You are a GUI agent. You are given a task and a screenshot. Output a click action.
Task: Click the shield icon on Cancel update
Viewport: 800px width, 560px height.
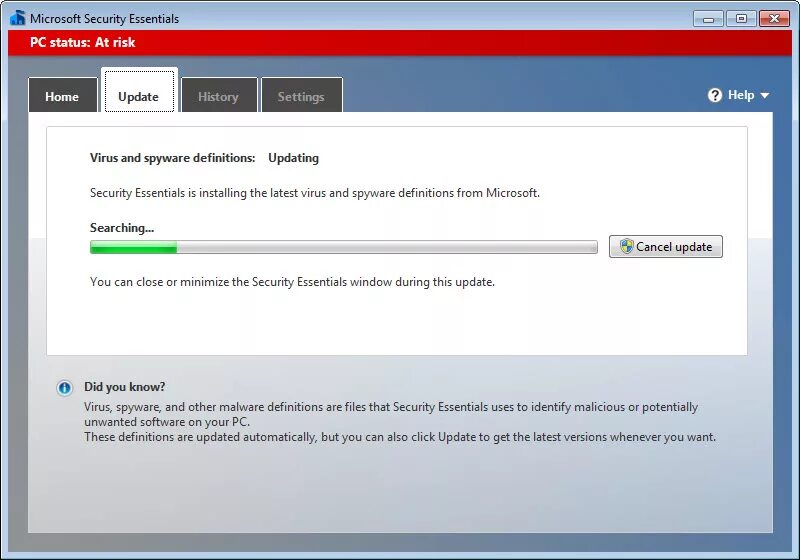[626, 246]
